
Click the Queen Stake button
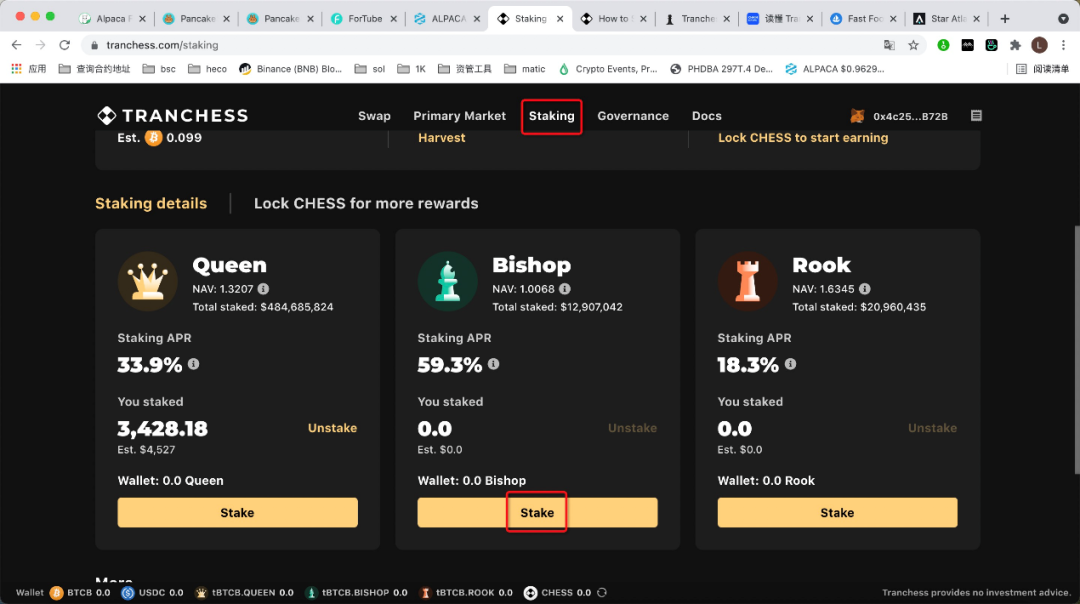[238, 512]
